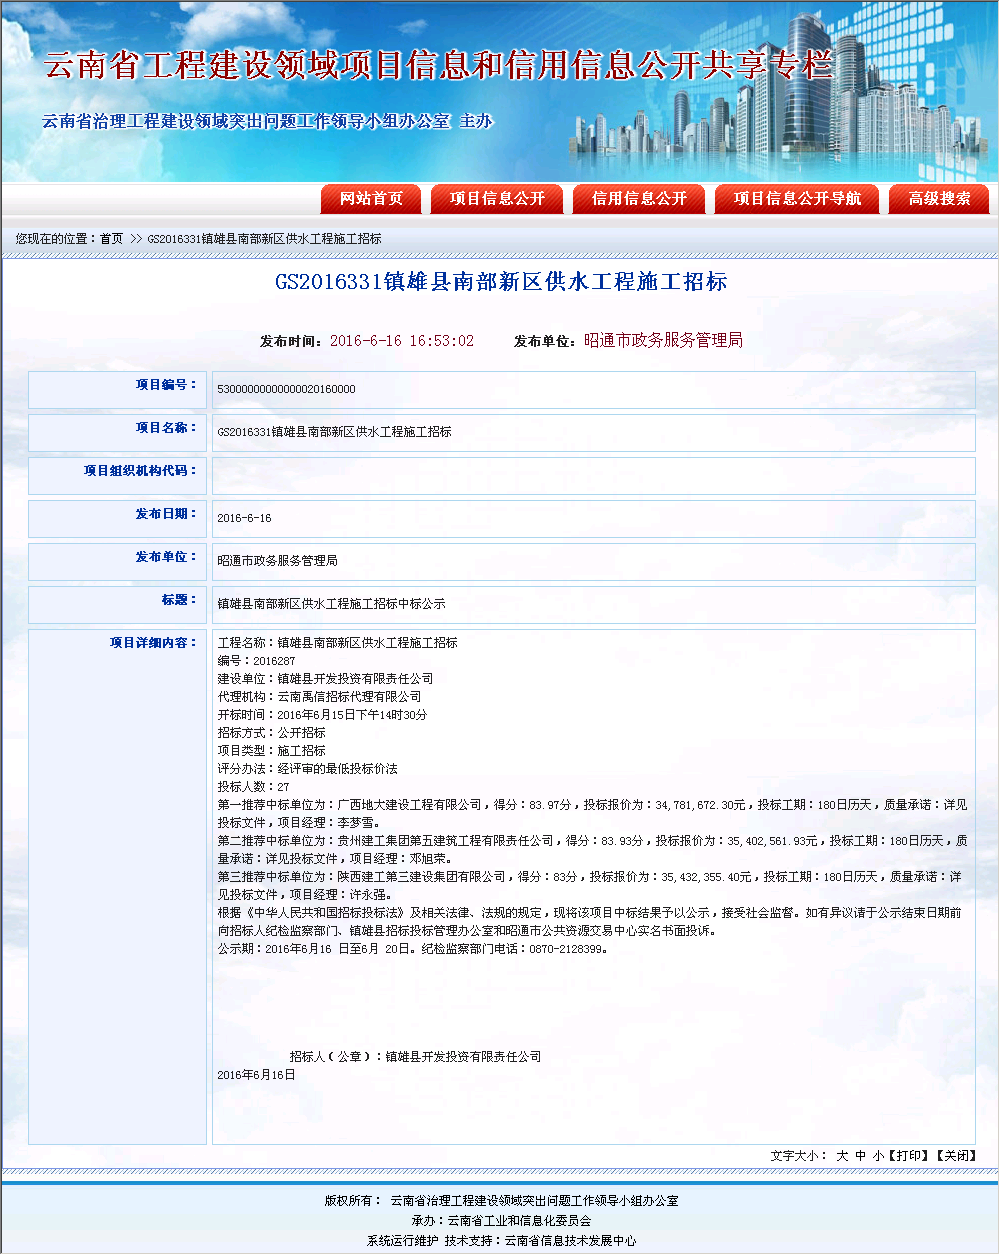
Task: Set font size to 中
Action: pos(860,1155)
